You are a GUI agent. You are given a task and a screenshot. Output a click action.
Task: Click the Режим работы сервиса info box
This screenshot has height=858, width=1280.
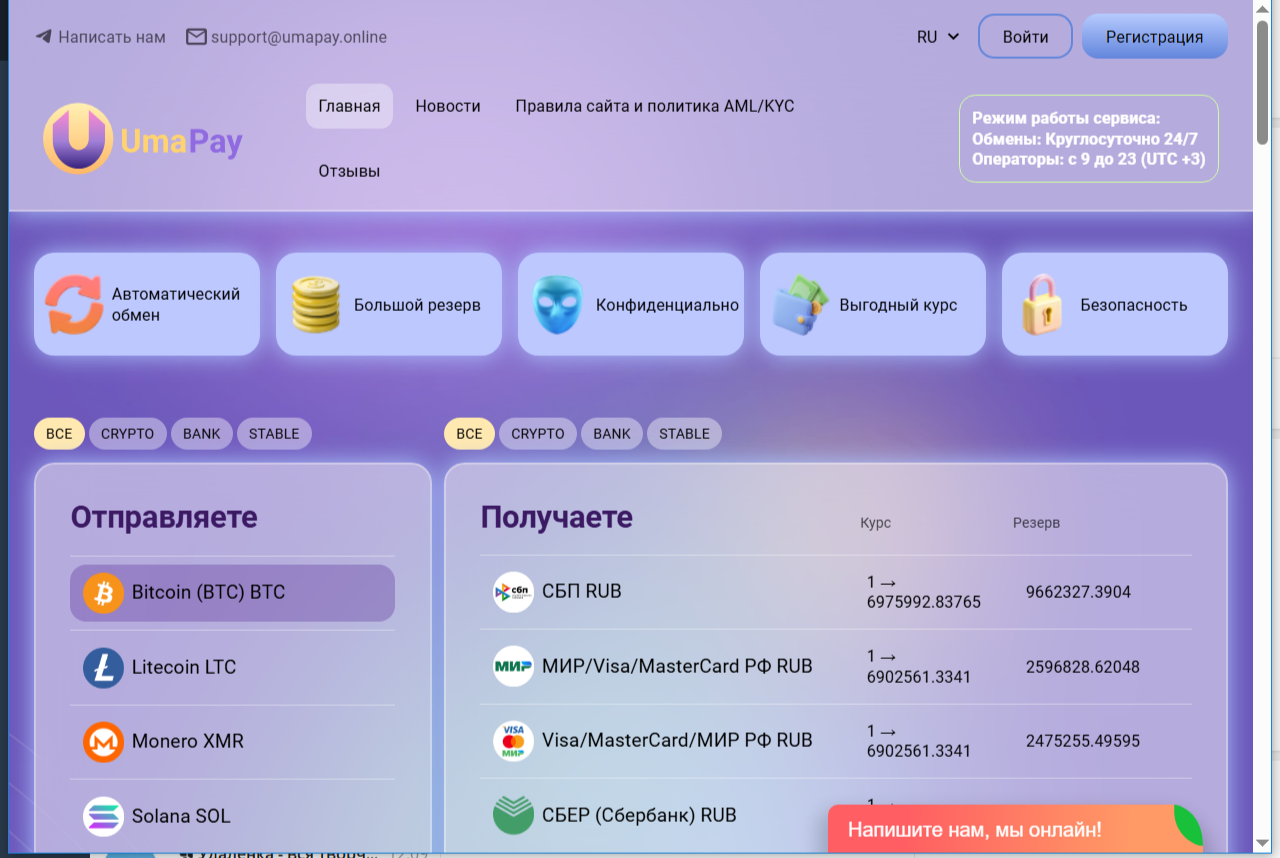point(1089,139)
